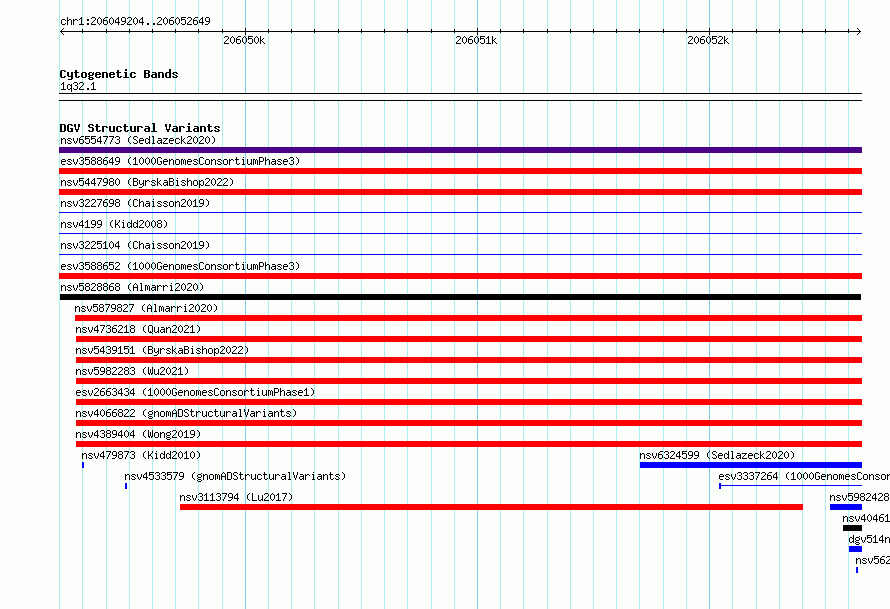890x609 pixels.
Task: Select nsv479873 (Kidd2010) variant label
Action: [141, 455]
